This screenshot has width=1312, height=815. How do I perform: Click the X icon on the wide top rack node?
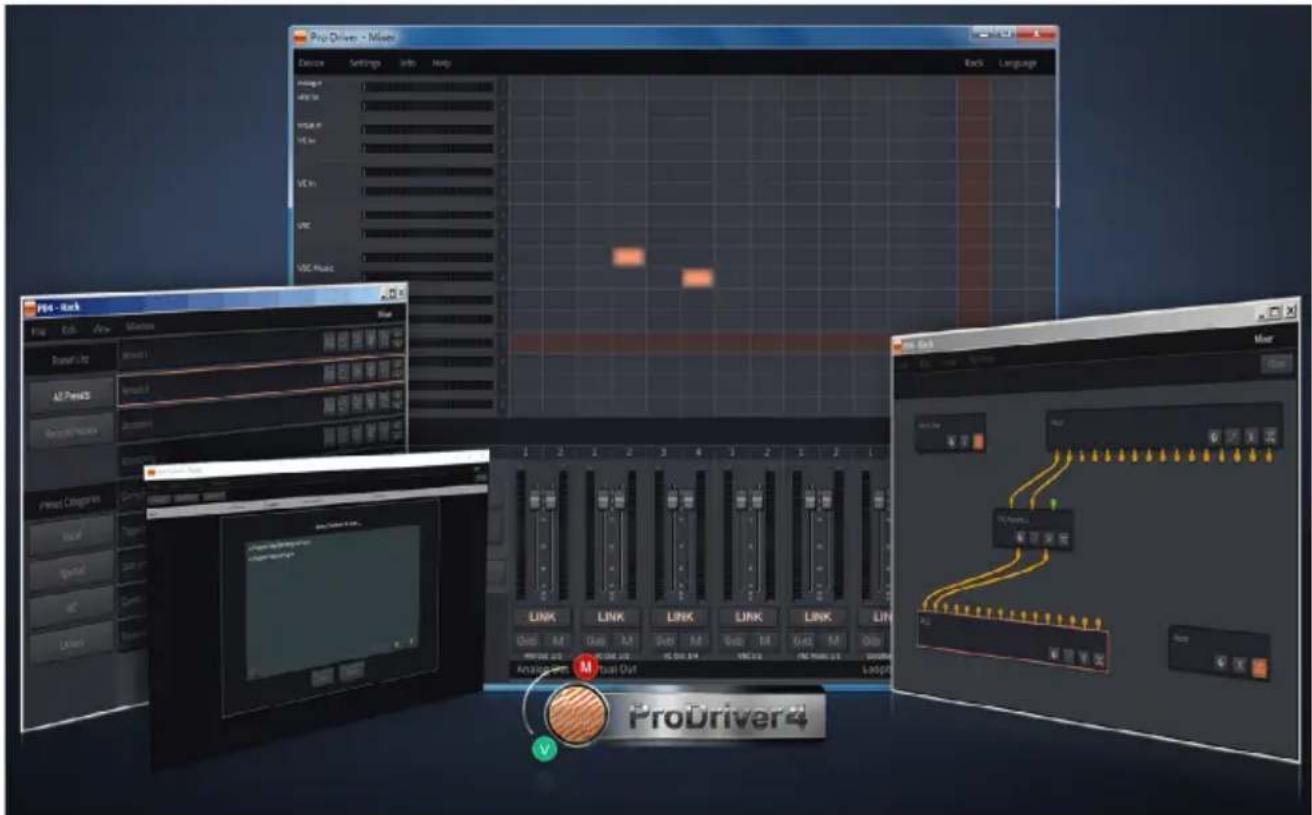click(x=1252, y=436)
